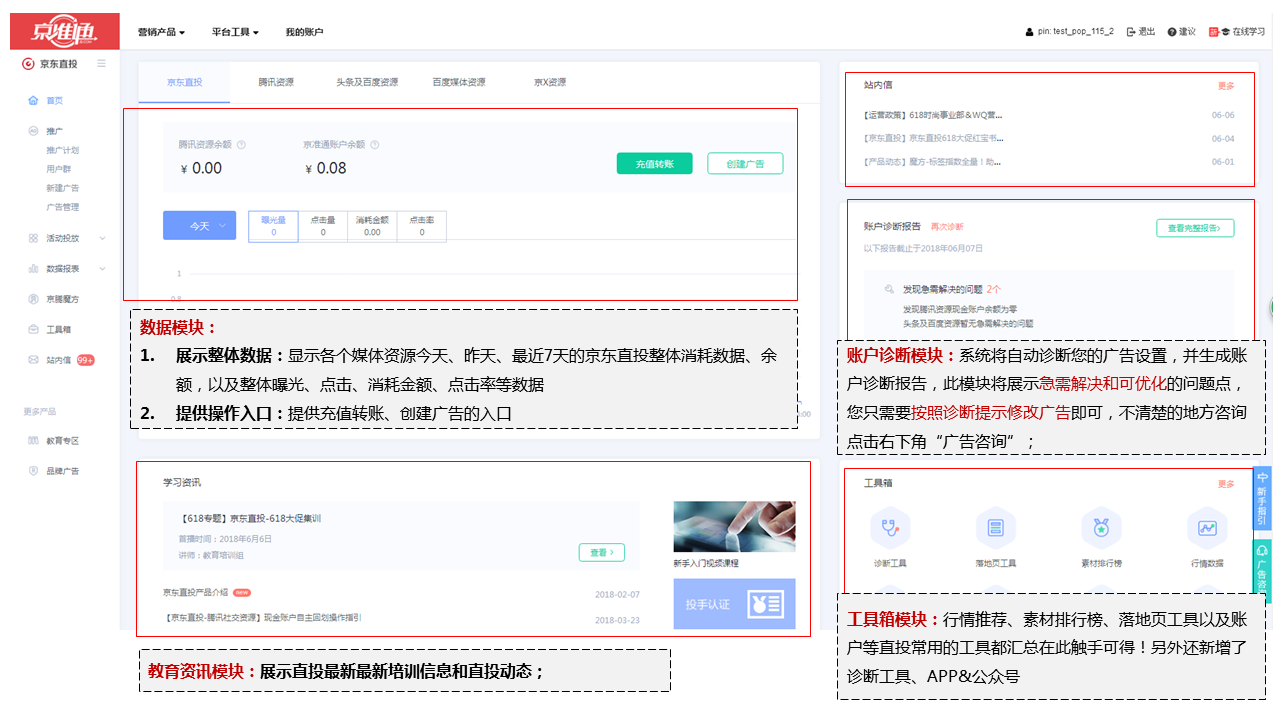Click the 建议 question mark icon
This screenshot has height=720, width=1280.
(x=1172, y=32)
